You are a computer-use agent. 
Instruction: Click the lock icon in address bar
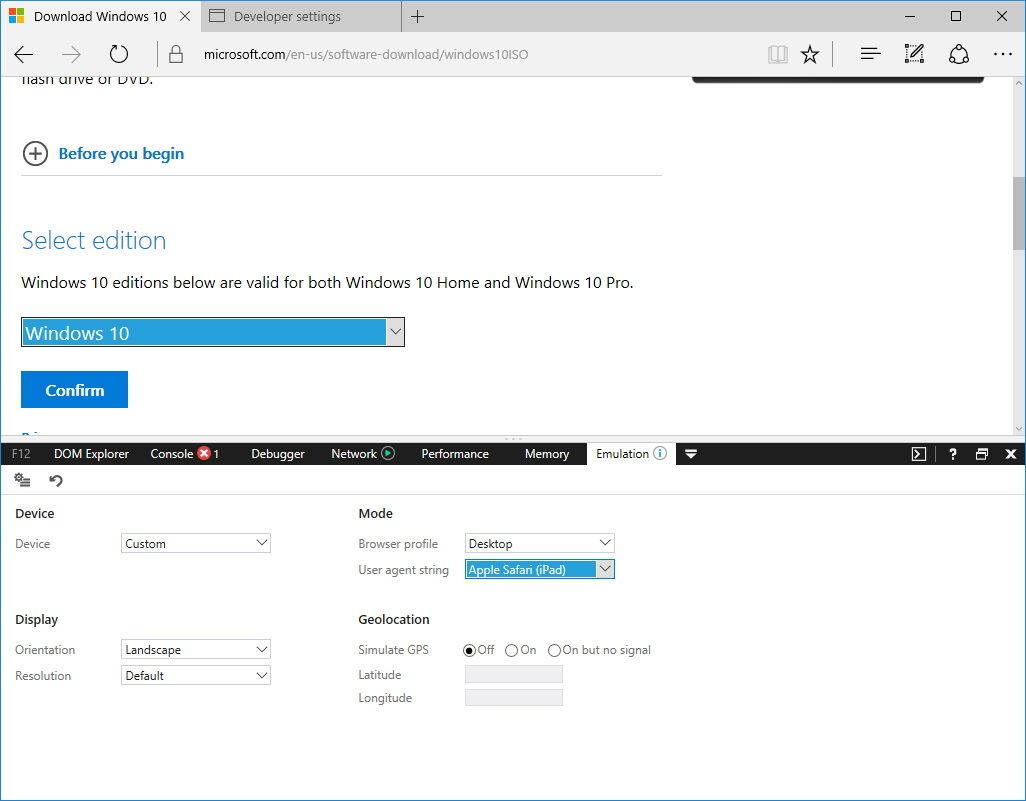coord(175,54)
